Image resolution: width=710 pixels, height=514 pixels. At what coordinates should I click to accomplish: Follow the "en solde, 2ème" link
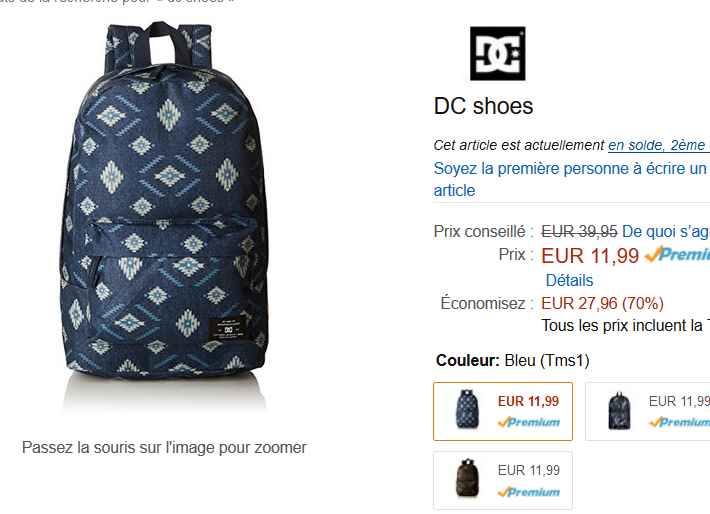tap(658, 145)
